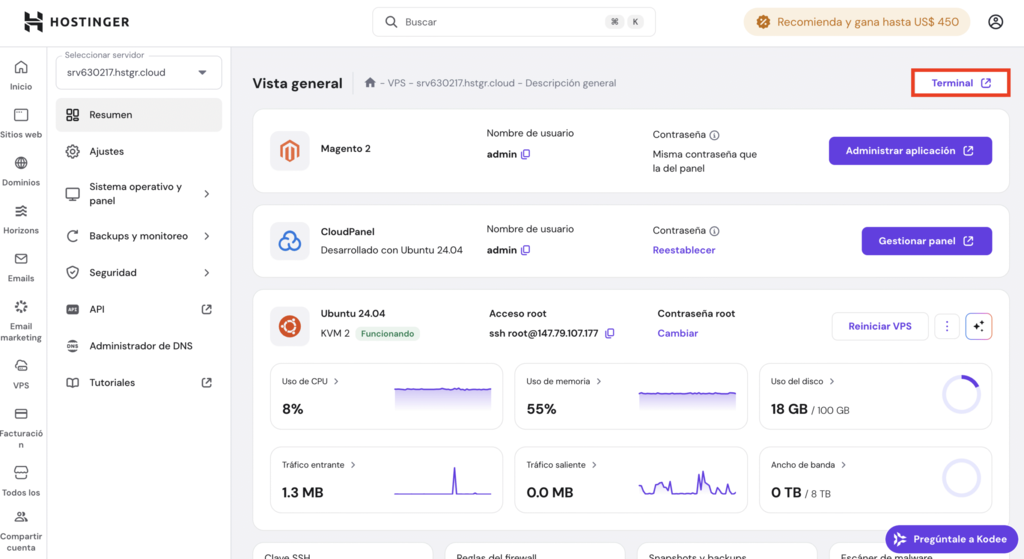Click the Magento 2 logo icon

[x=289, y=150]
